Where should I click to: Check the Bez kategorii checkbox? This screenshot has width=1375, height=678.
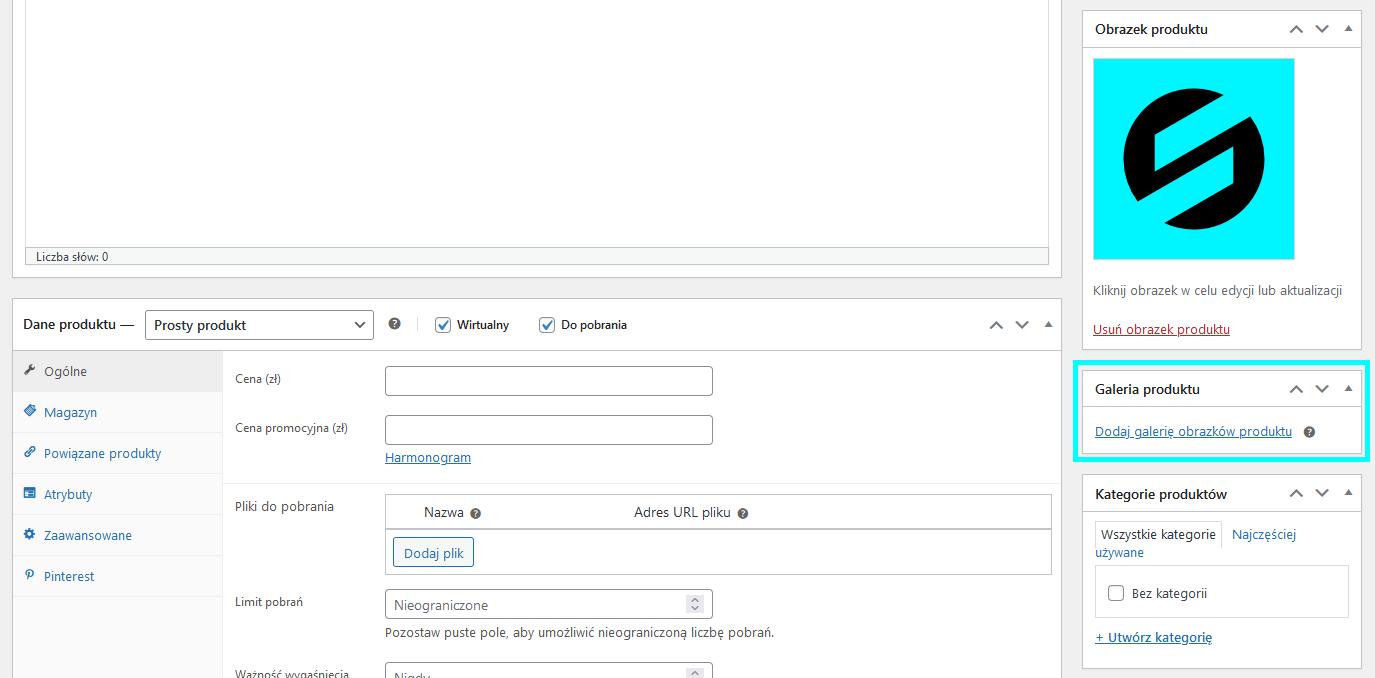click(x=1116, y=592)
